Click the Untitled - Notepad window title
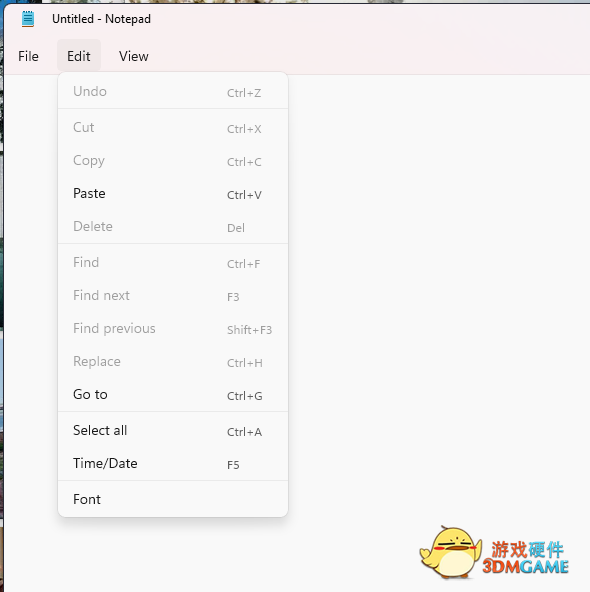The image size is (590, 592). coord(101,19)
